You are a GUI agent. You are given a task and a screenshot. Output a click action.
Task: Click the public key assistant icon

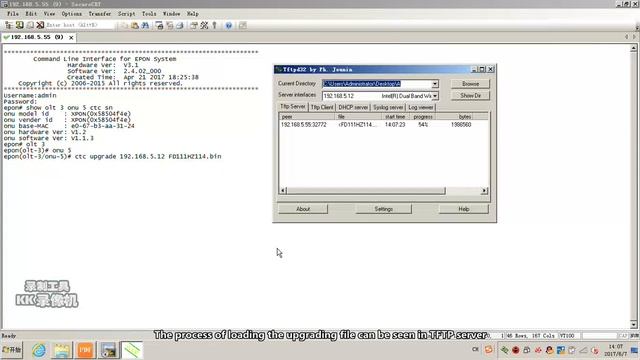[x=214, y=25]
